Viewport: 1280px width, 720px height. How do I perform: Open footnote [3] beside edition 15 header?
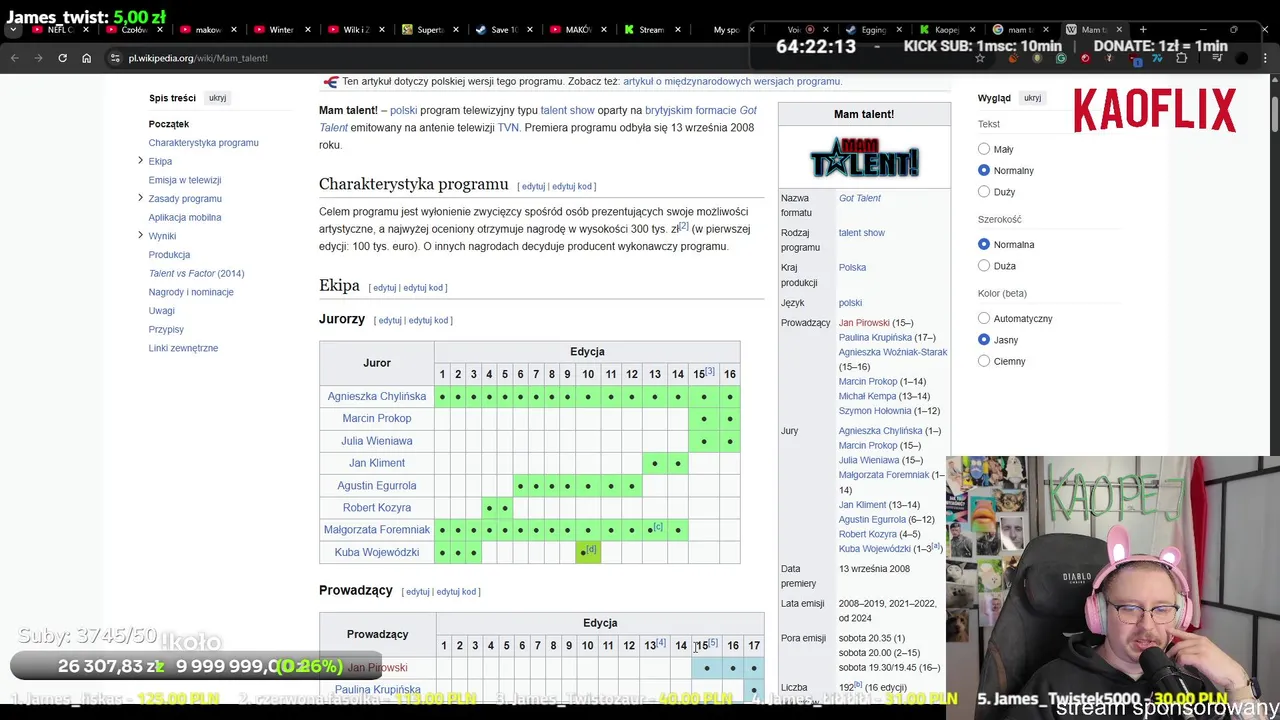(x=709, y=371)
